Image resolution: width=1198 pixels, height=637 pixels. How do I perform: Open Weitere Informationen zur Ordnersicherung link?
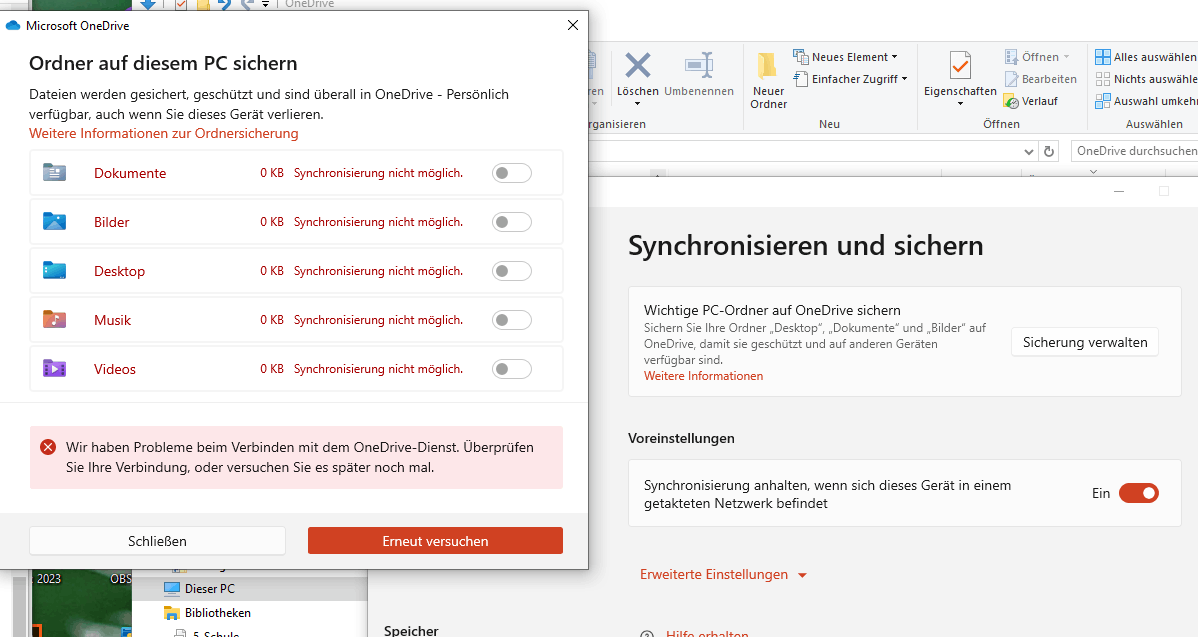pos(164,133)
